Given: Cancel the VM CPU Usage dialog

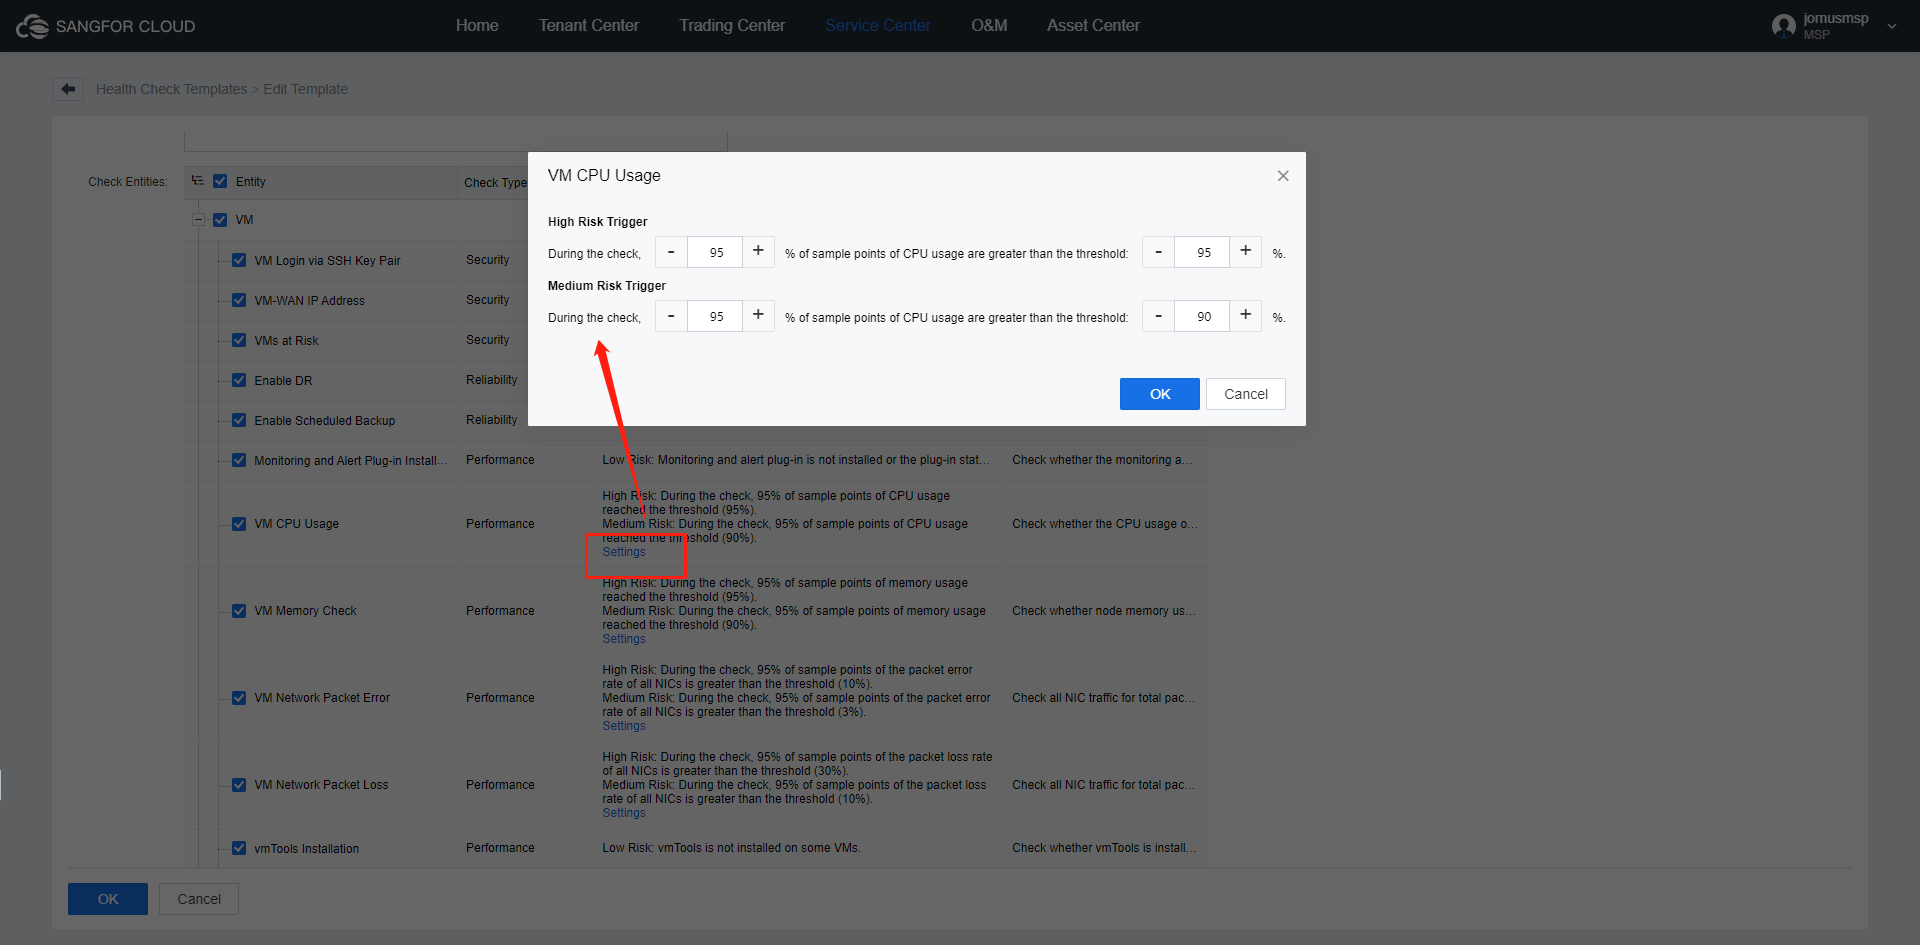Looking at the screenshot, I should pos(1245,394).
